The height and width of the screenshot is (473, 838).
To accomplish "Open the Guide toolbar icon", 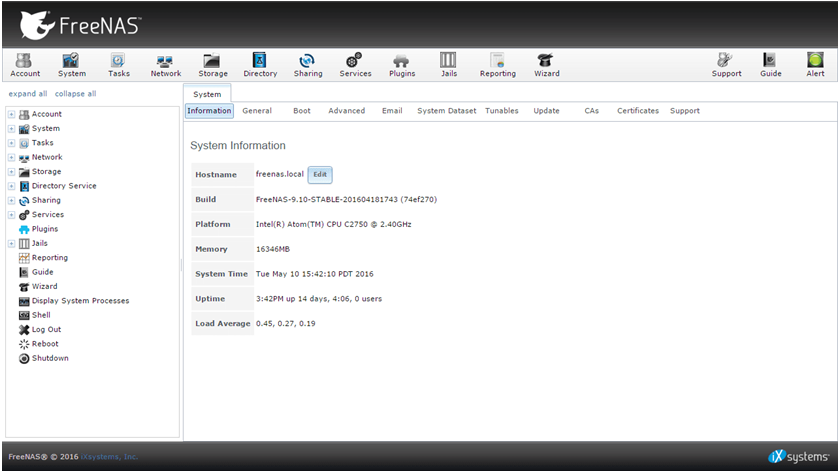I will 771,65.
